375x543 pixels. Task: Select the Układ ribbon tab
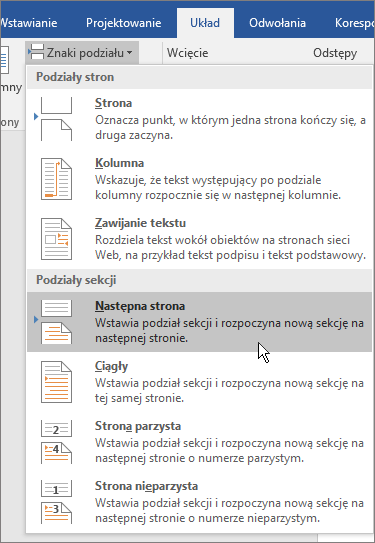205,23
